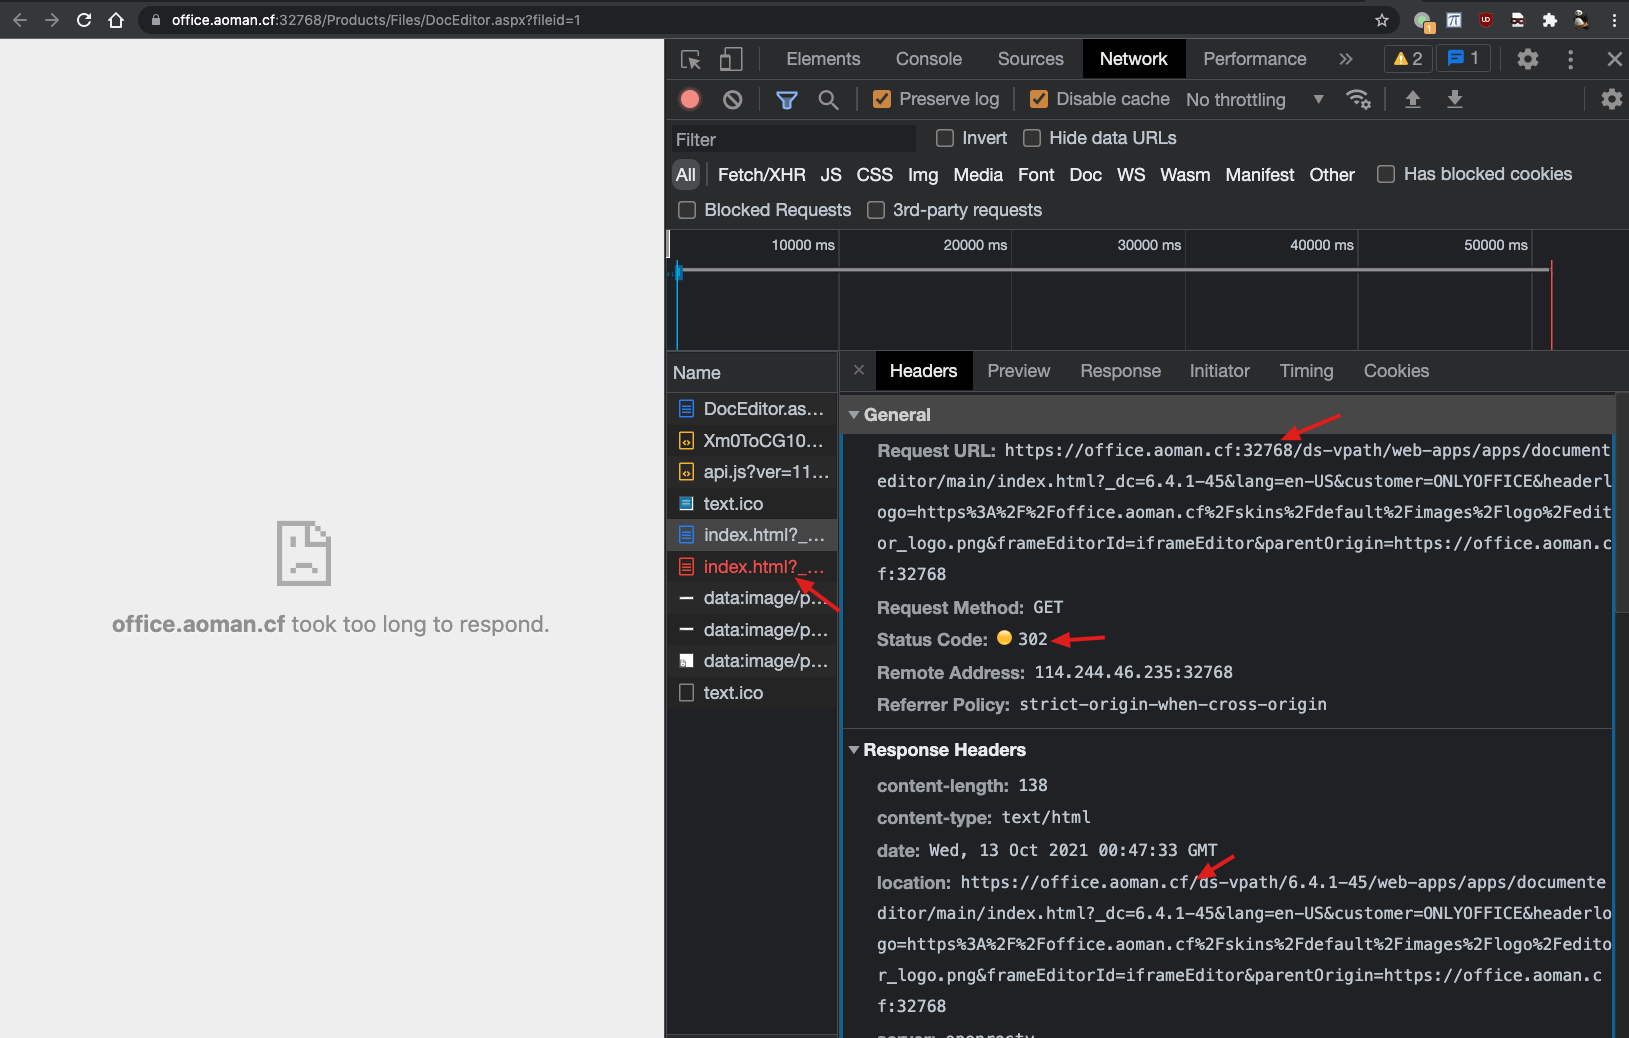Image resolution: width=1629 pixels, height=1038 pixels.
Task: Export HAR file using the download icon
Action: pyautogui.click(x=1456, y=99)
